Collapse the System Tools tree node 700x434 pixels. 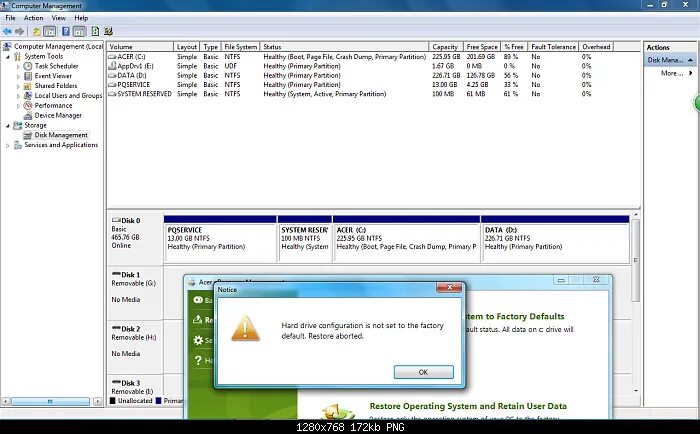[x=8, y=57]
